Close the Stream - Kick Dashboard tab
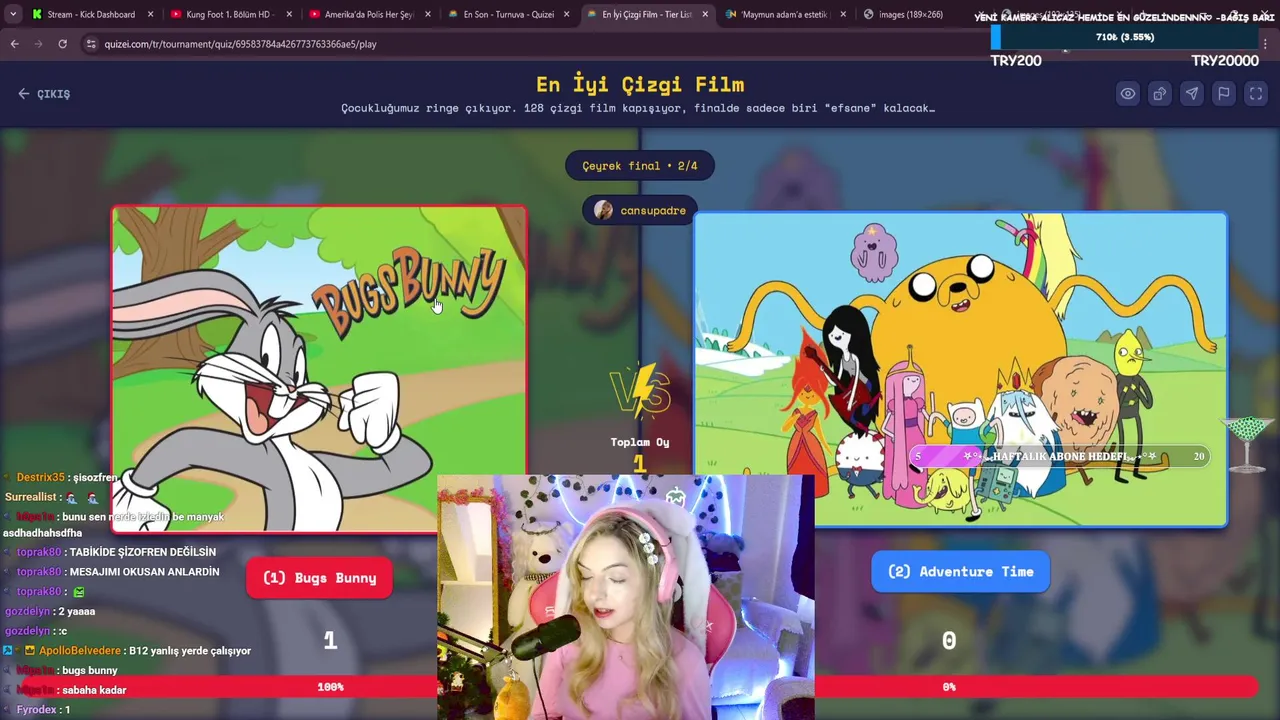Image resolution: width=1280 pixels, height=720 pixels. (x=150, y=14)
